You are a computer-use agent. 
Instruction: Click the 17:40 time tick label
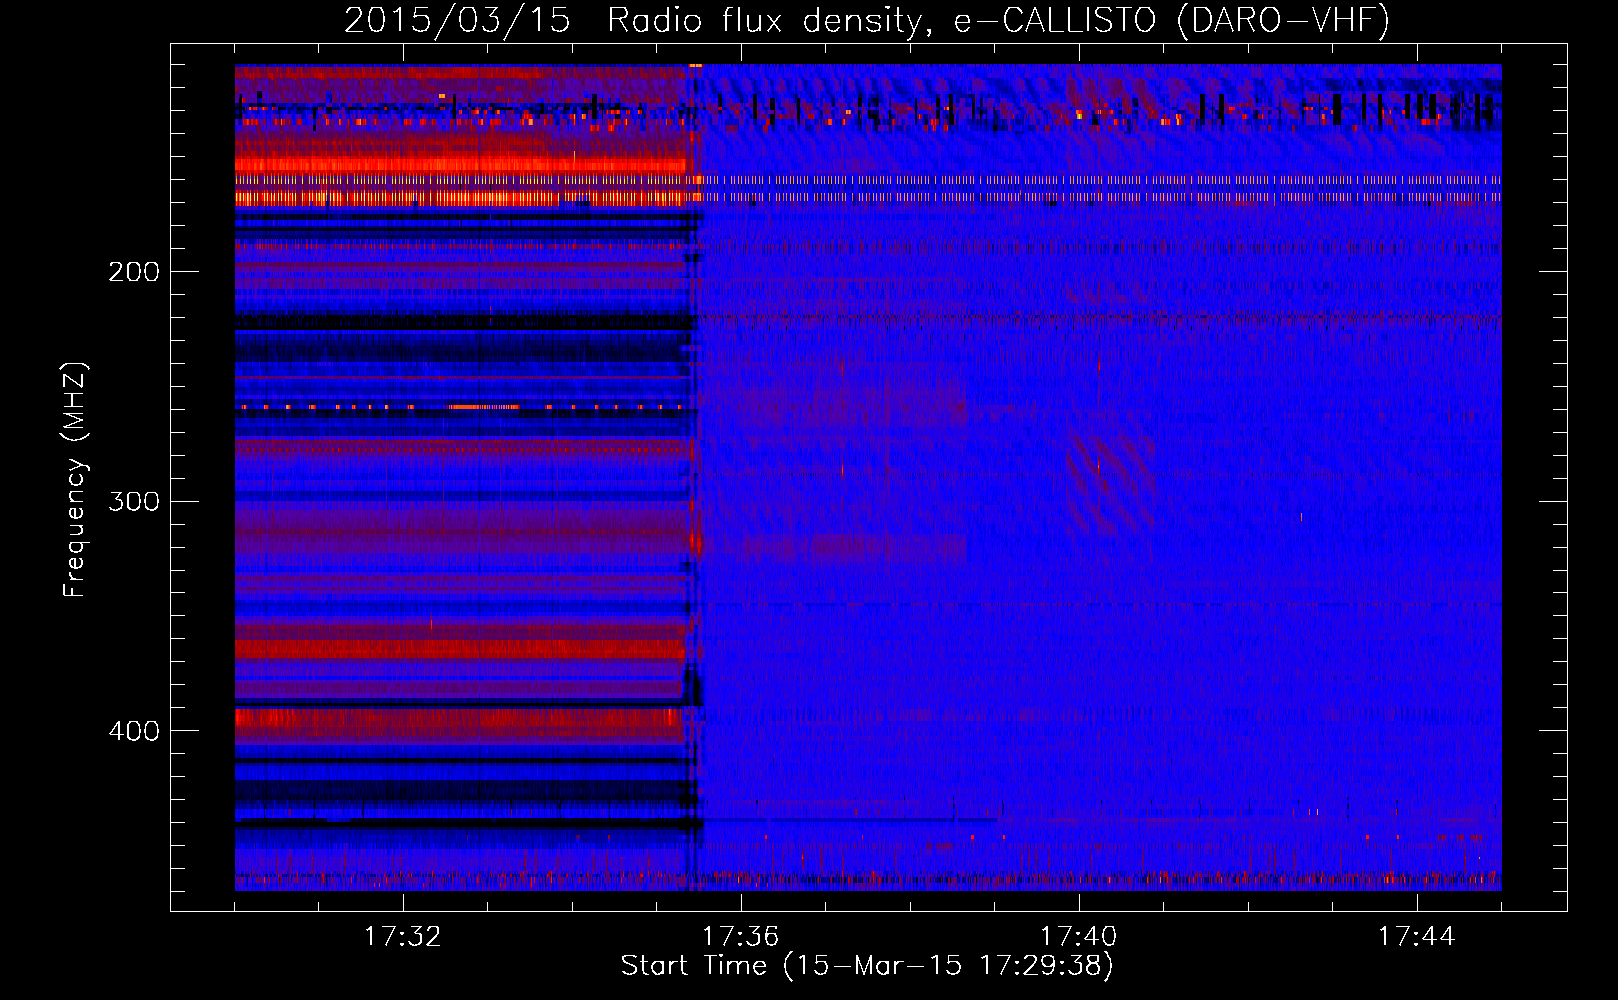tap(1078, 937)
